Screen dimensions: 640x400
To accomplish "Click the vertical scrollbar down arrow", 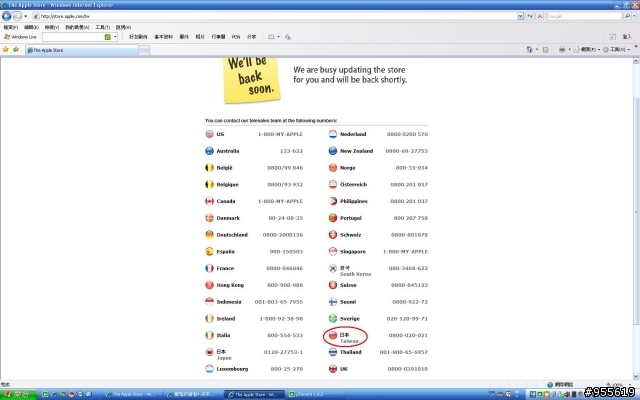I will 636,376.
